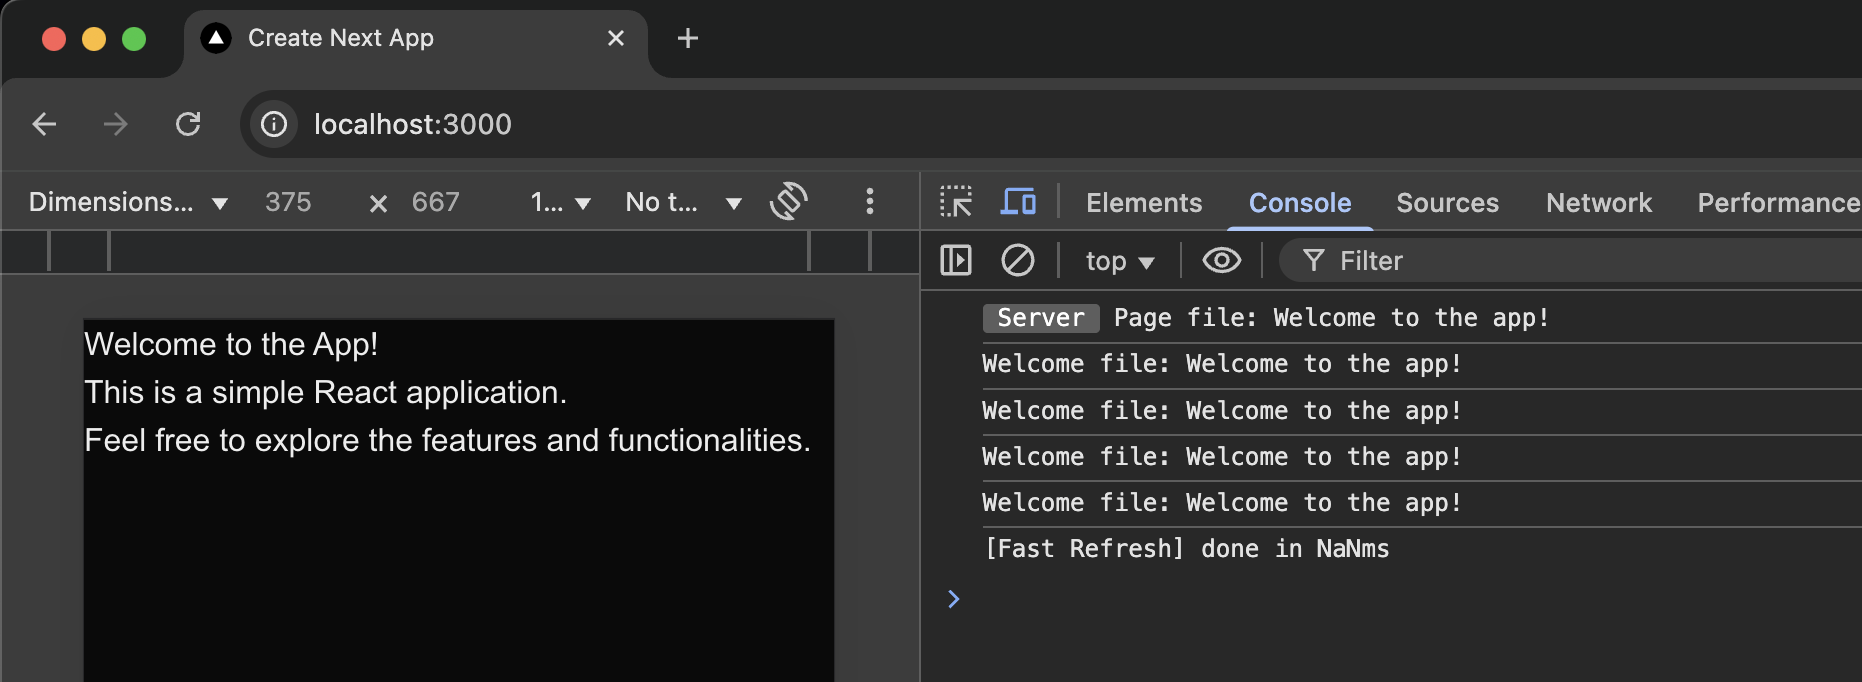Click the width field showing 375

point(288,202)
